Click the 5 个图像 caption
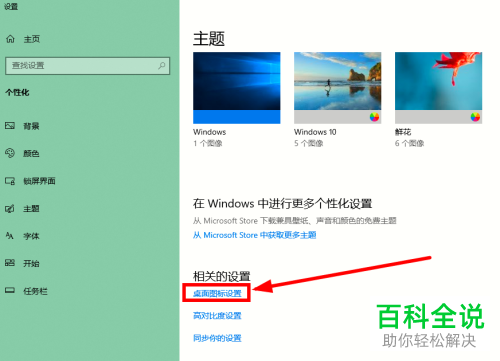Screen dimensions: 500x361 coord(308,143)
